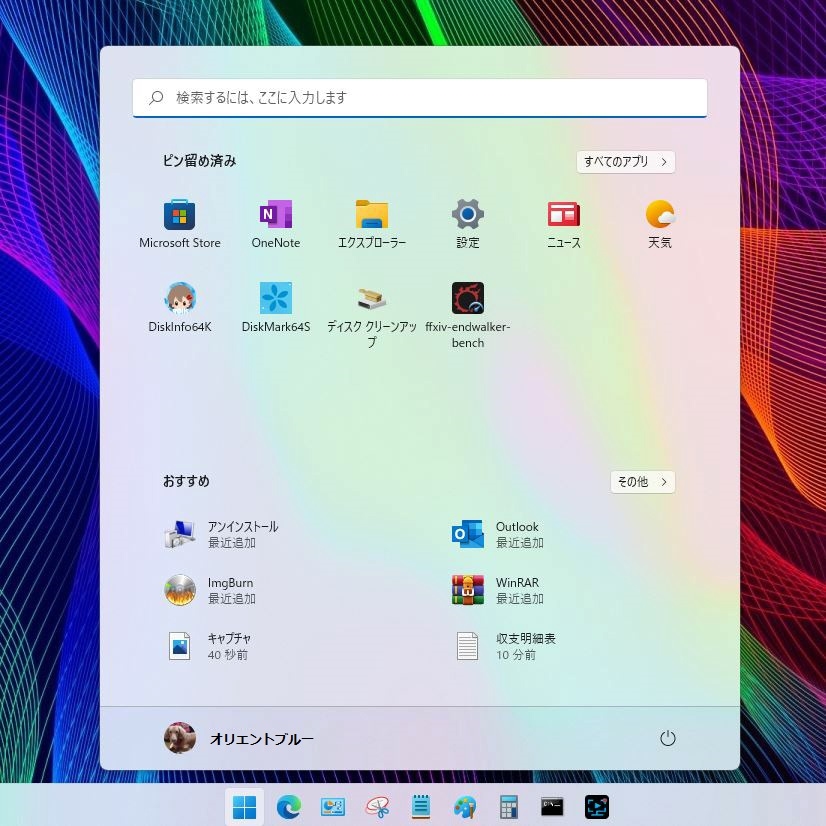This screenshot has height=826, width=826.
Task: Open Microsoft Edge from taskbar
Action: (x=289, y=807)
